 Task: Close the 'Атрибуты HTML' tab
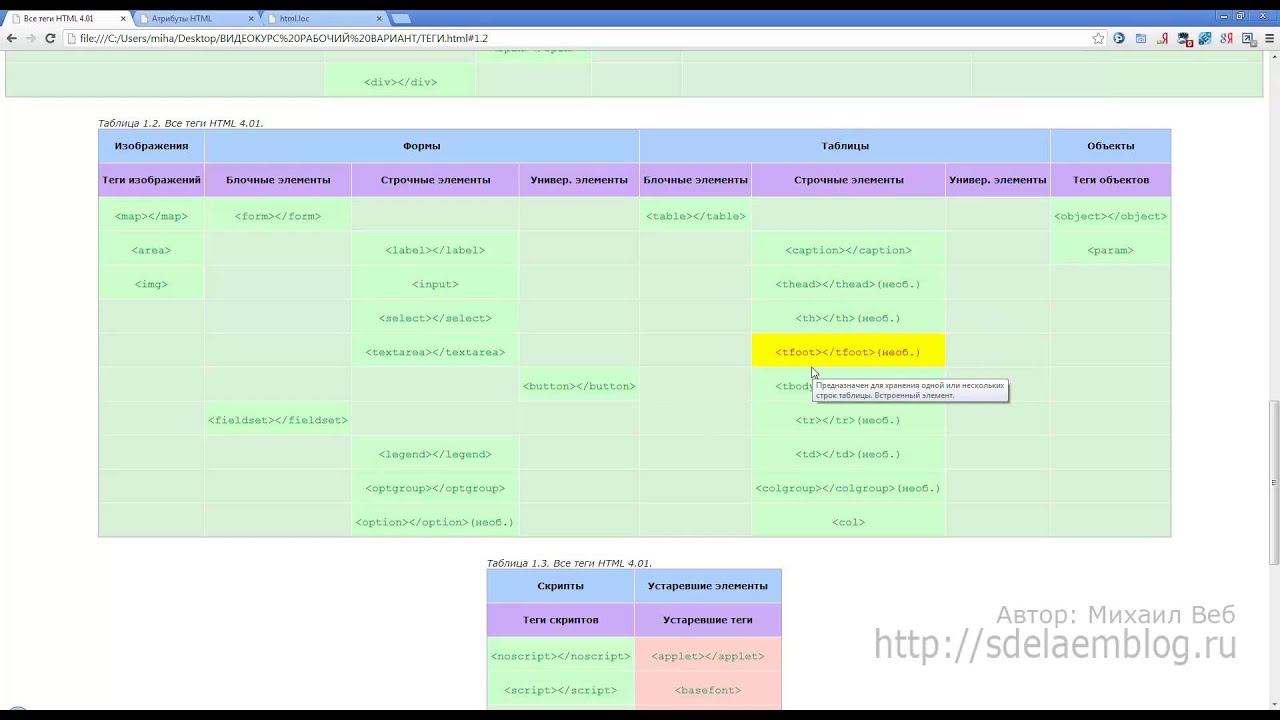coord(251,18)
